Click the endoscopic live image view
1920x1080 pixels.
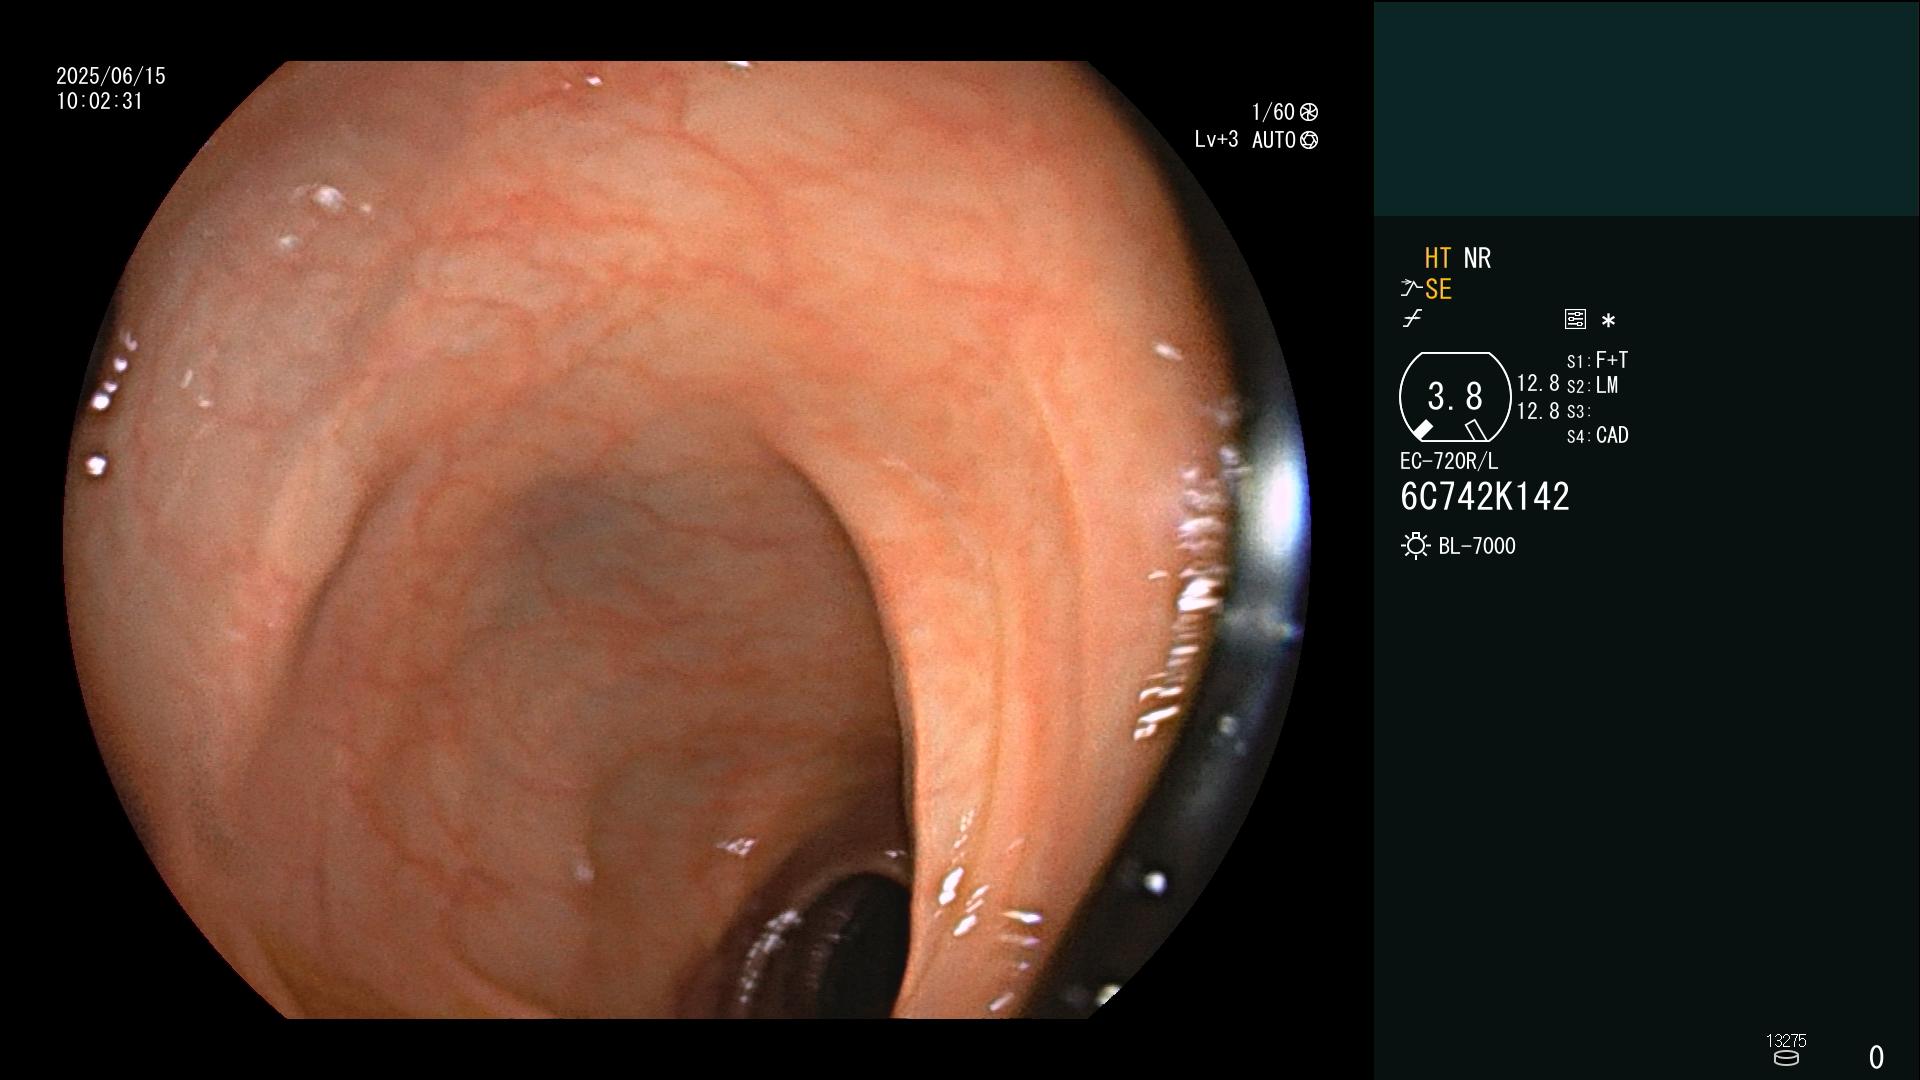tap(686, 540)
